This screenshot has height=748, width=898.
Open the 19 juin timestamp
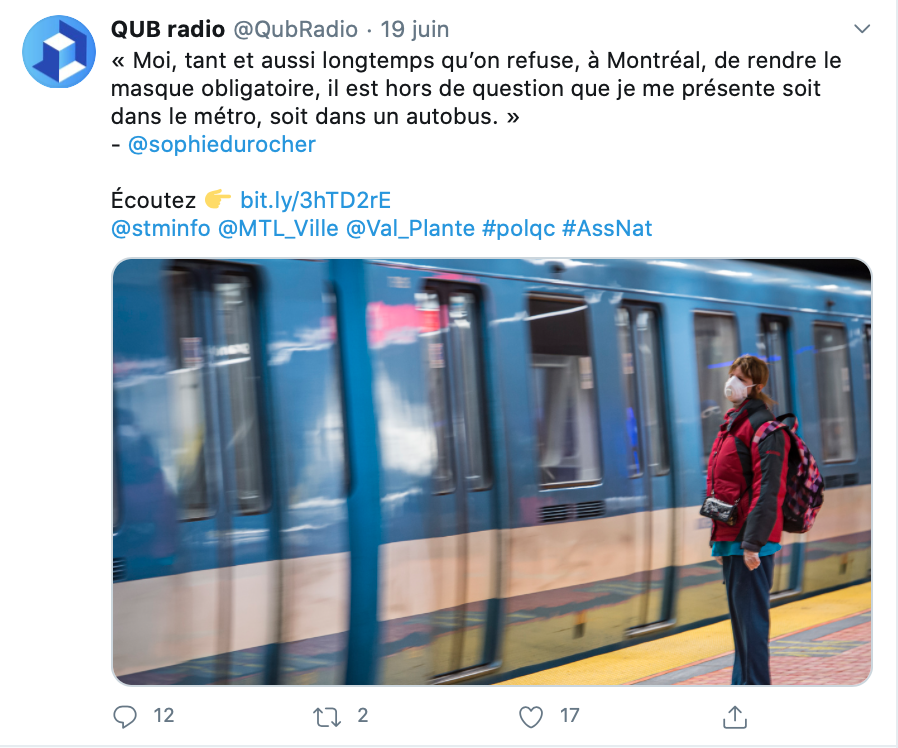[415, 29]
